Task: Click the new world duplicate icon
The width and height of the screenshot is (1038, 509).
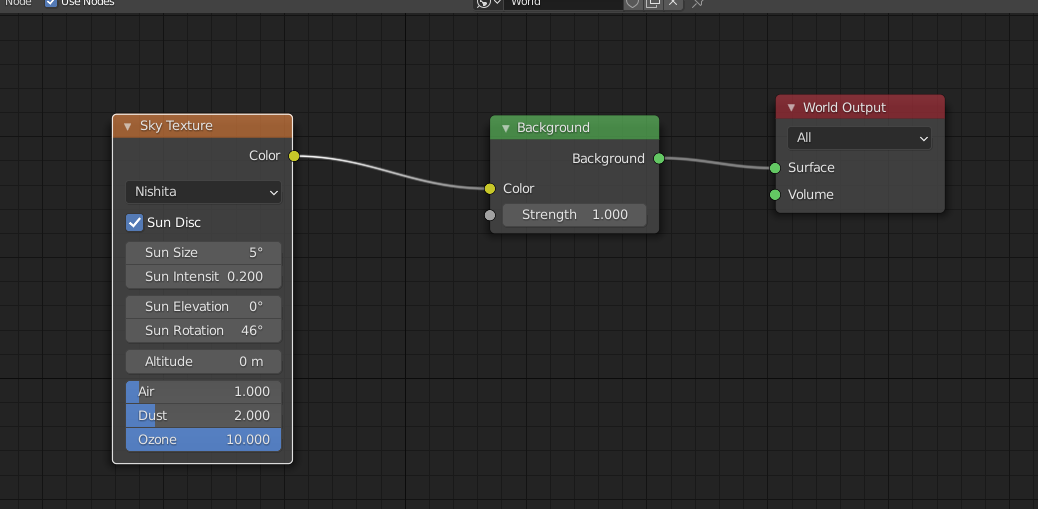Action: pyautogui.click(x=653, y=3)
